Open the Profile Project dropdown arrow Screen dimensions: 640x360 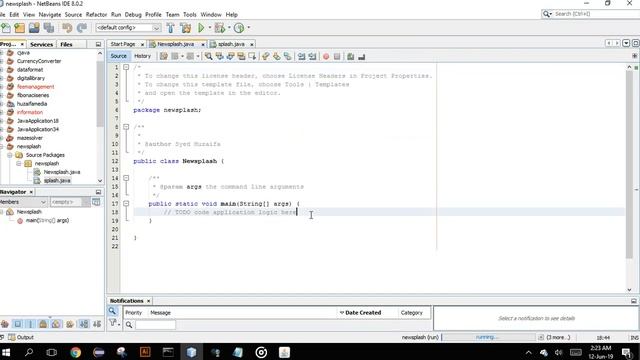tap(249, 28)
